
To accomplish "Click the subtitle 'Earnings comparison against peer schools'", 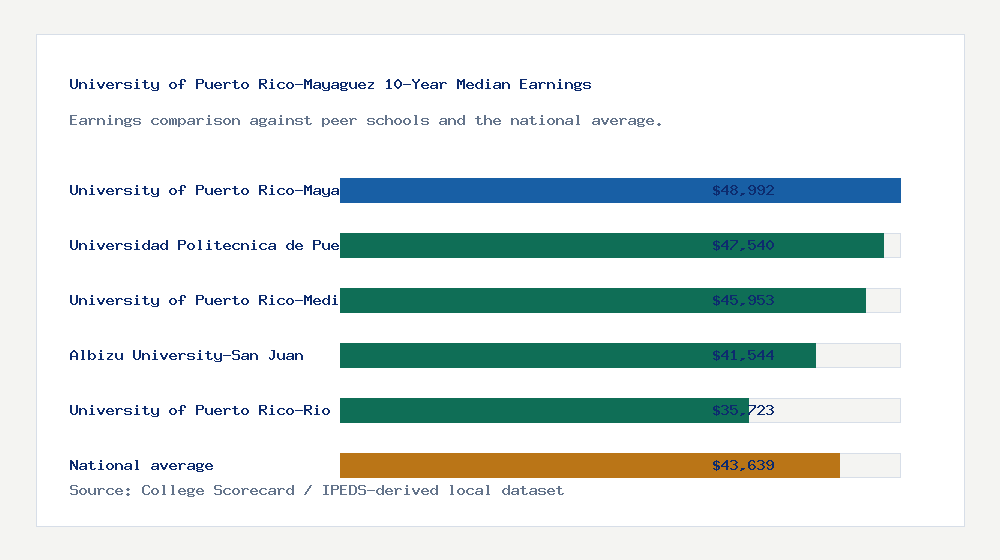I will coord(365,121).
